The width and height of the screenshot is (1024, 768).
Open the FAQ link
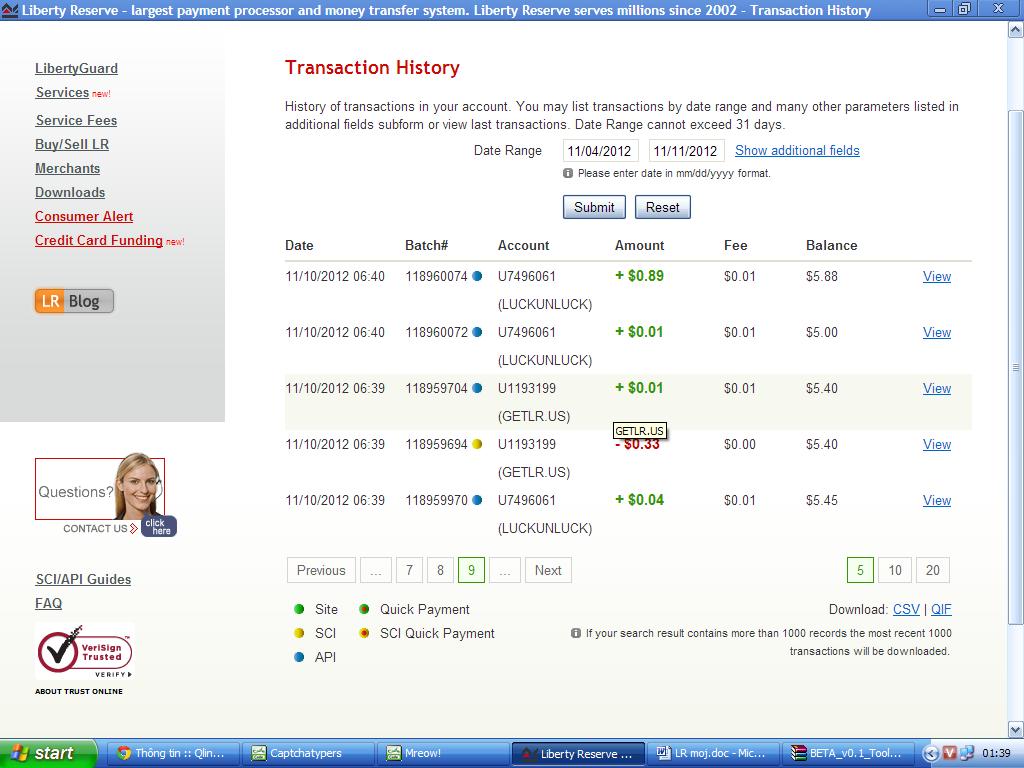48,603
